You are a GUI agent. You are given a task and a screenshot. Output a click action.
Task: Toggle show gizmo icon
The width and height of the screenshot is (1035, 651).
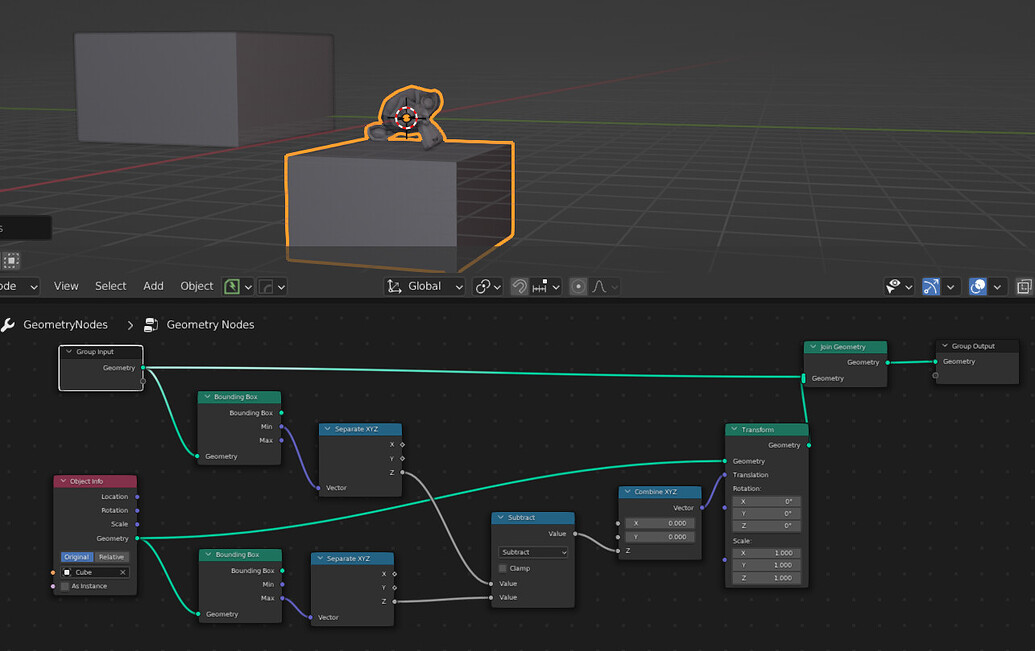click(931, 287)
